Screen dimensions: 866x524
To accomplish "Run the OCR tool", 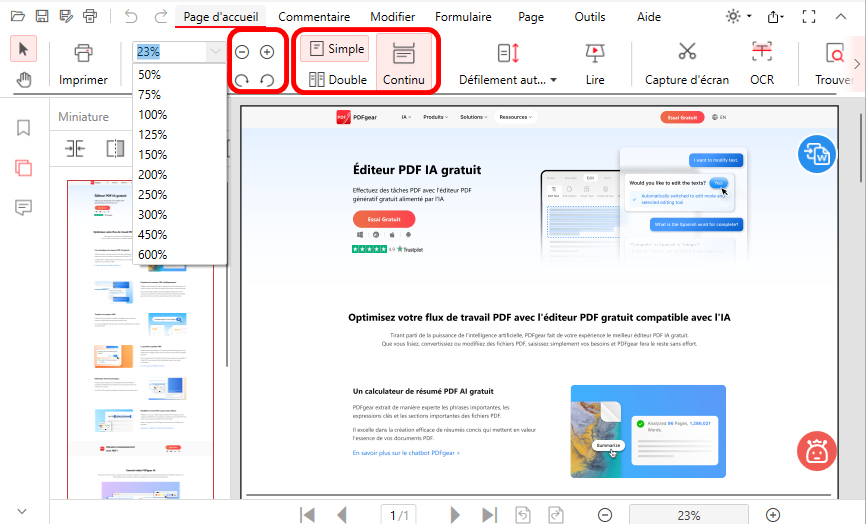I will 762,65.
